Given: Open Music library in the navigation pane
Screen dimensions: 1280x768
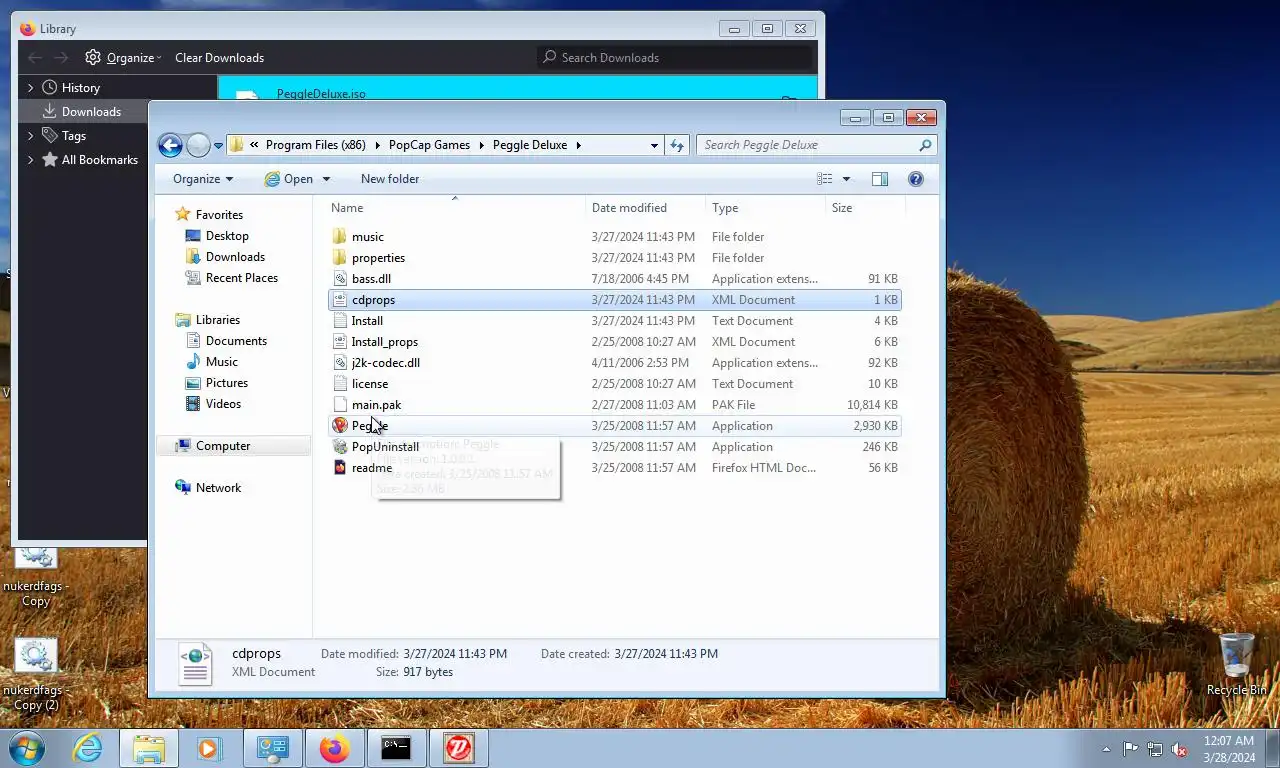Looking at the screenshot, I should [221, 362].
